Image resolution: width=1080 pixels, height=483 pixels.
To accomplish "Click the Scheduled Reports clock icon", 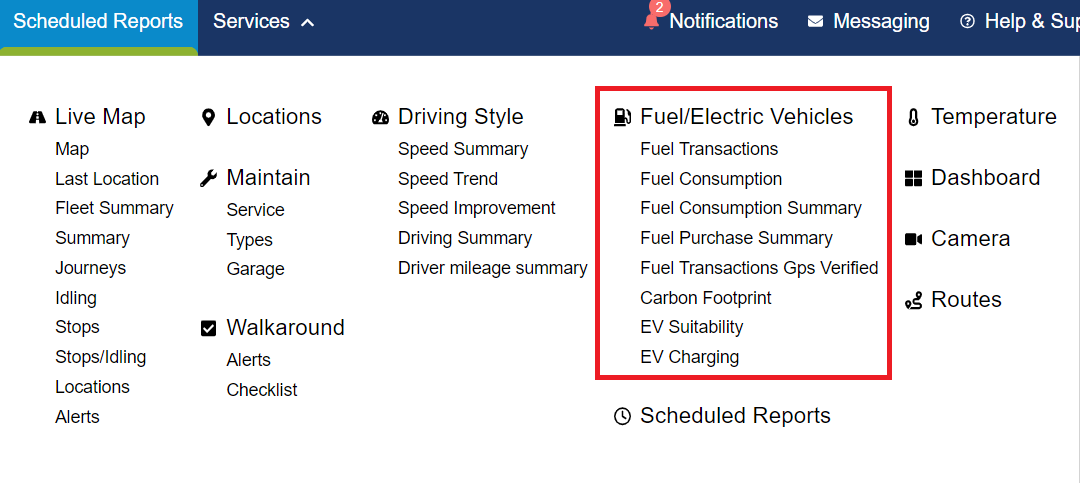I will point(622,416).
